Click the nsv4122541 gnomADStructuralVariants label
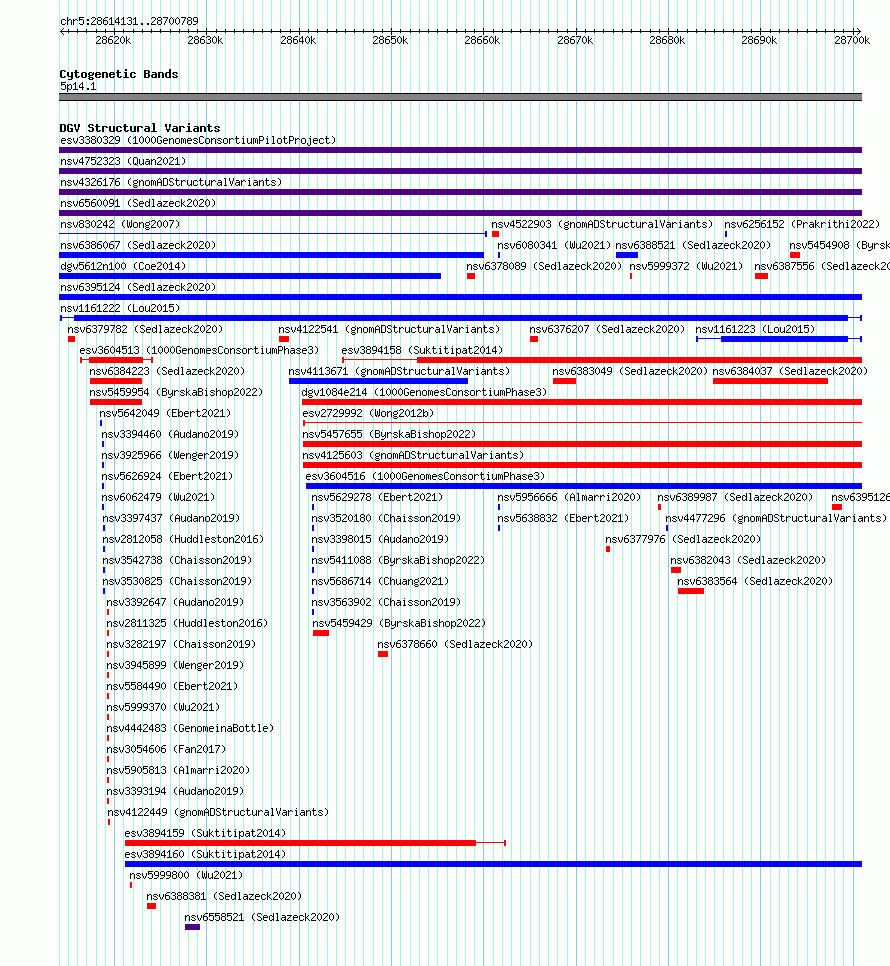Image resolution: width=890 pixels, height=966 pixels. [389, 329]
